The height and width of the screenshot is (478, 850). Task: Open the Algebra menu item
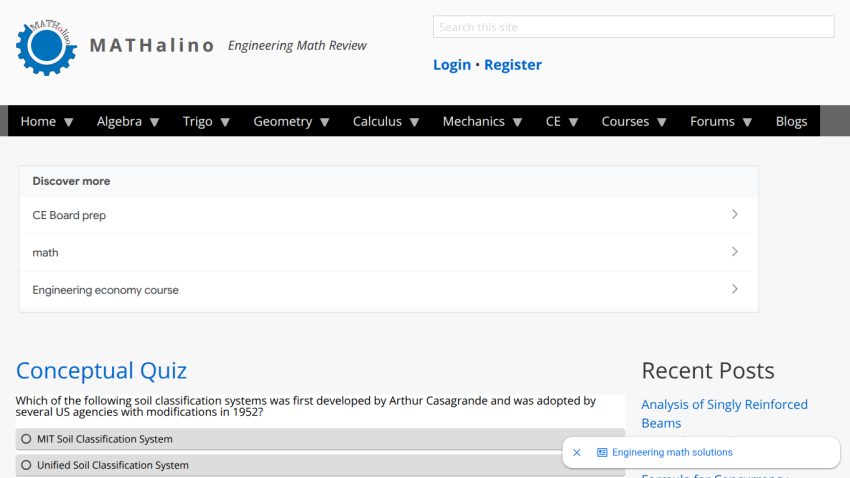pyautogui.click(x=119, y=121)
